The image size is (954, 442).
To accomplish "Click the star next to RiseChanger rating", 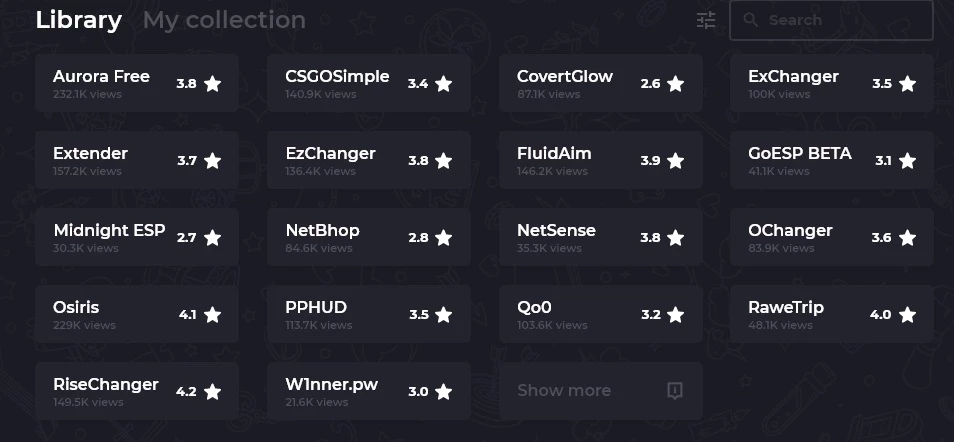I will click(212, 391).
